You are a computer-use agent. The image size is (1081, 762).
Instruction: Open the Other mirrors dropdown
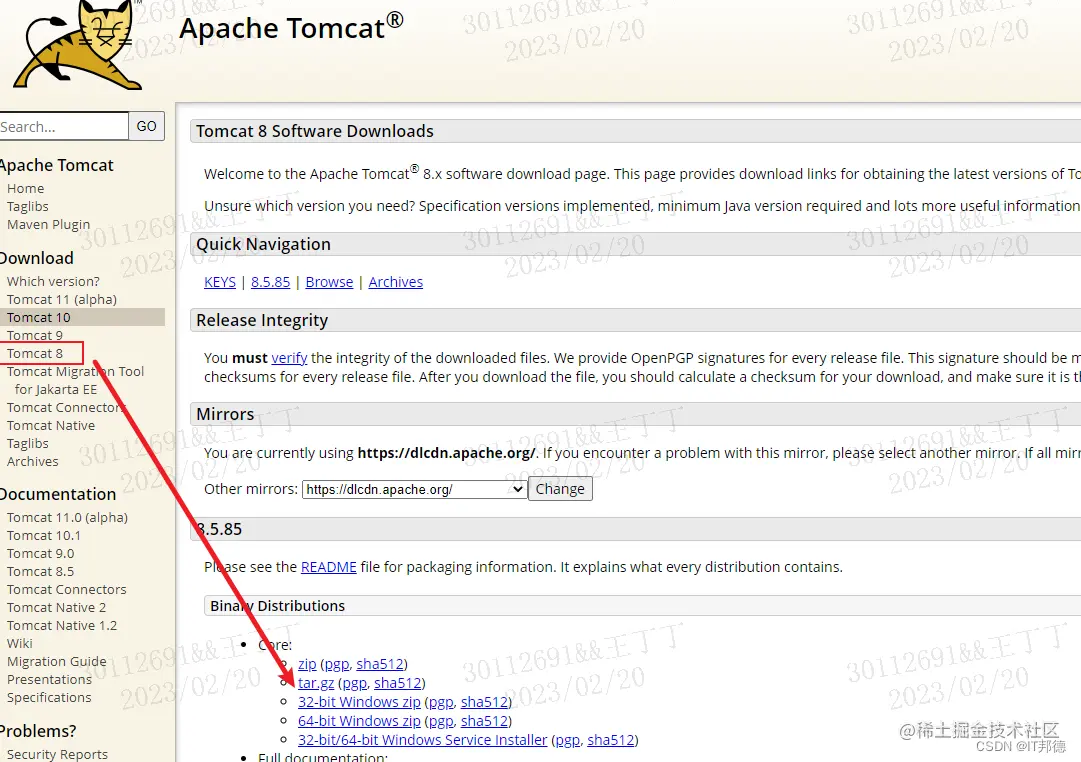coord(414,489)
